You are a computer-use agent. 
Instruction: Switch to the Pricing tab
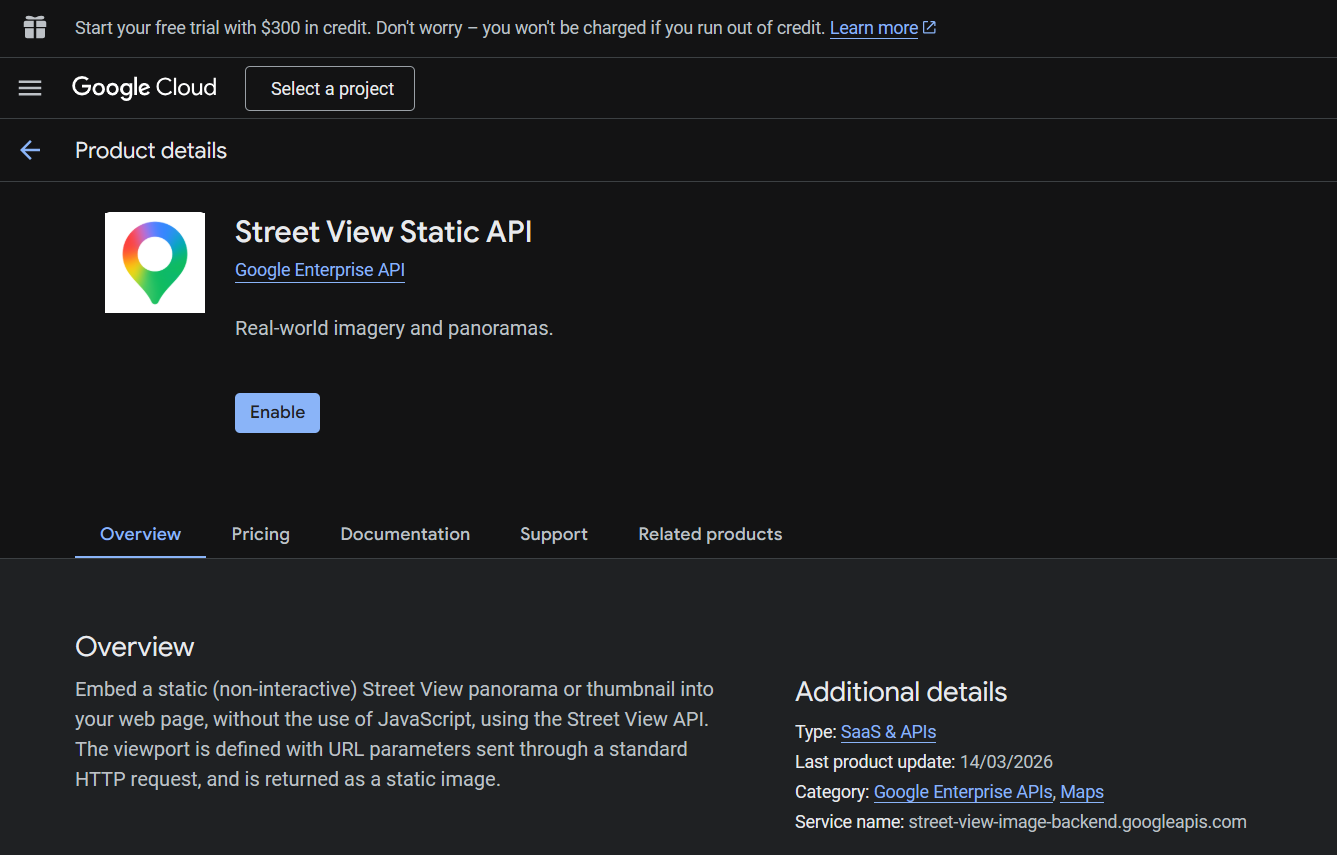click(x=260, y=534)
